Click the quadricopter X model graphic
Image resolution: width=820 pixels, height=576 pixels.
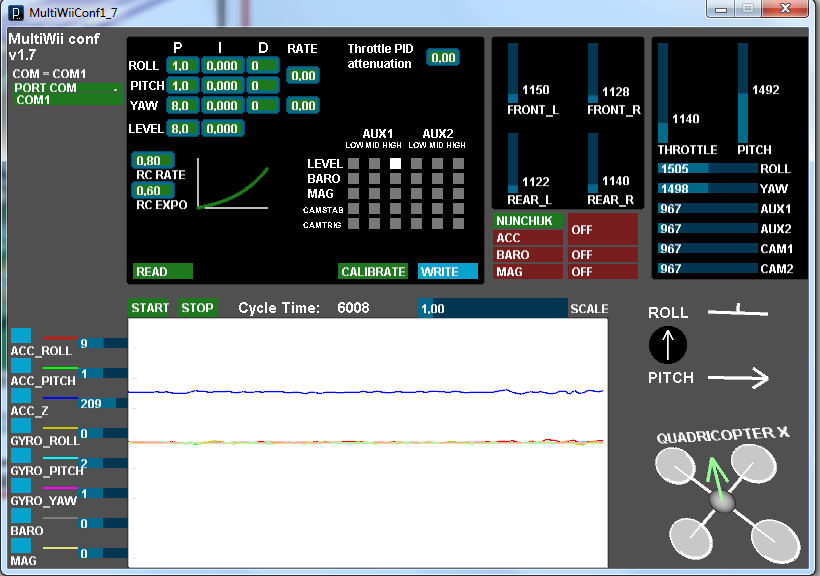click(727, 502)
